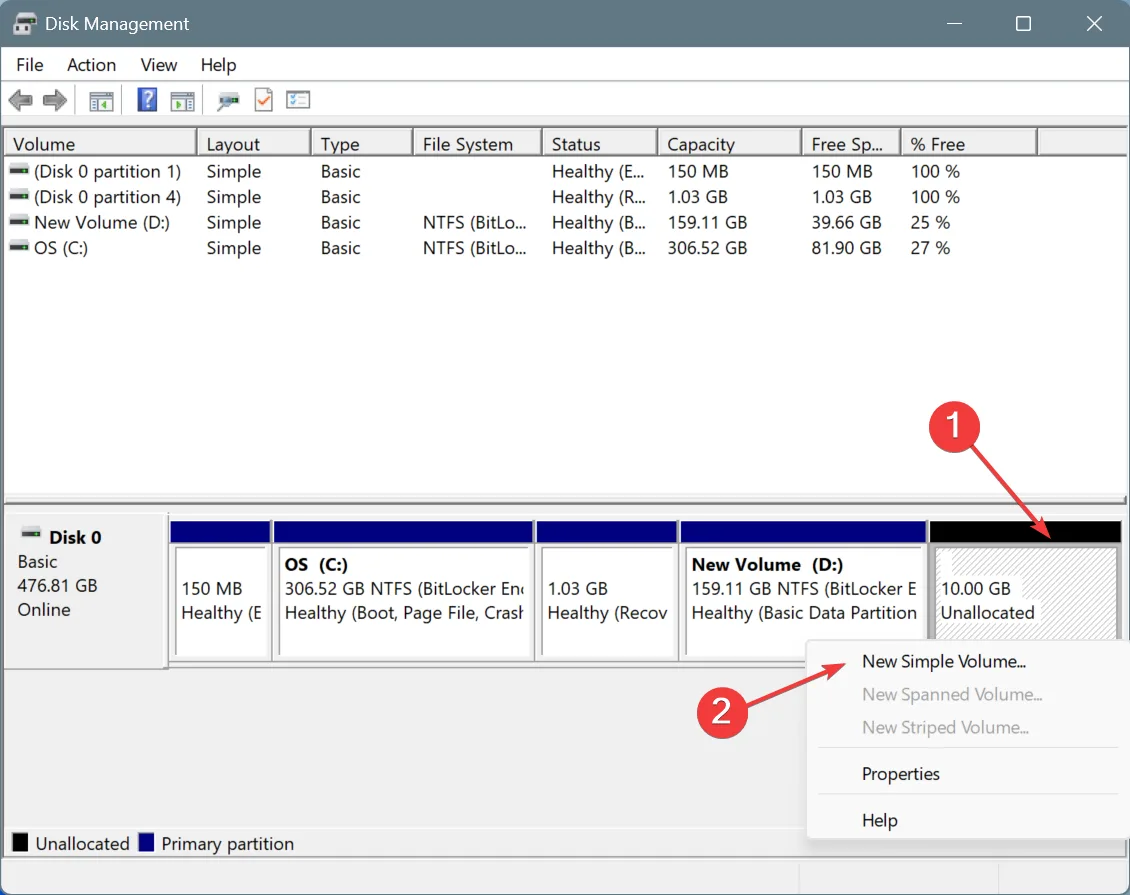
Task: Click the document with checkmark toolbar icon
Action: pyautogui.click(x=264, y=99)
